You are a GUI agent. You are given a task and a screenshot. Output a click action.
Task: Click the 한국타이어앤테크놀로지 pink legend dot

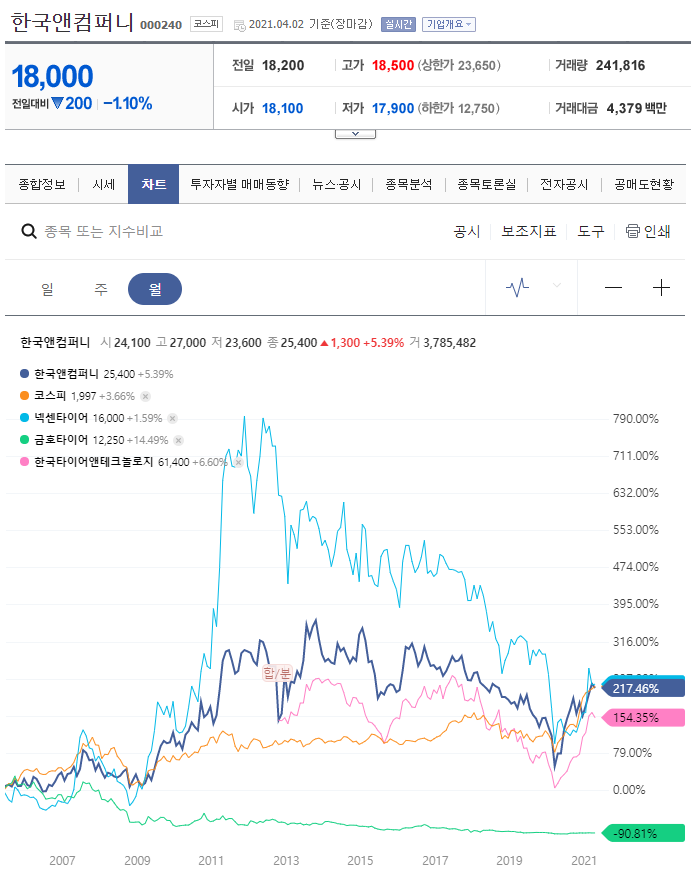point(25,462)
